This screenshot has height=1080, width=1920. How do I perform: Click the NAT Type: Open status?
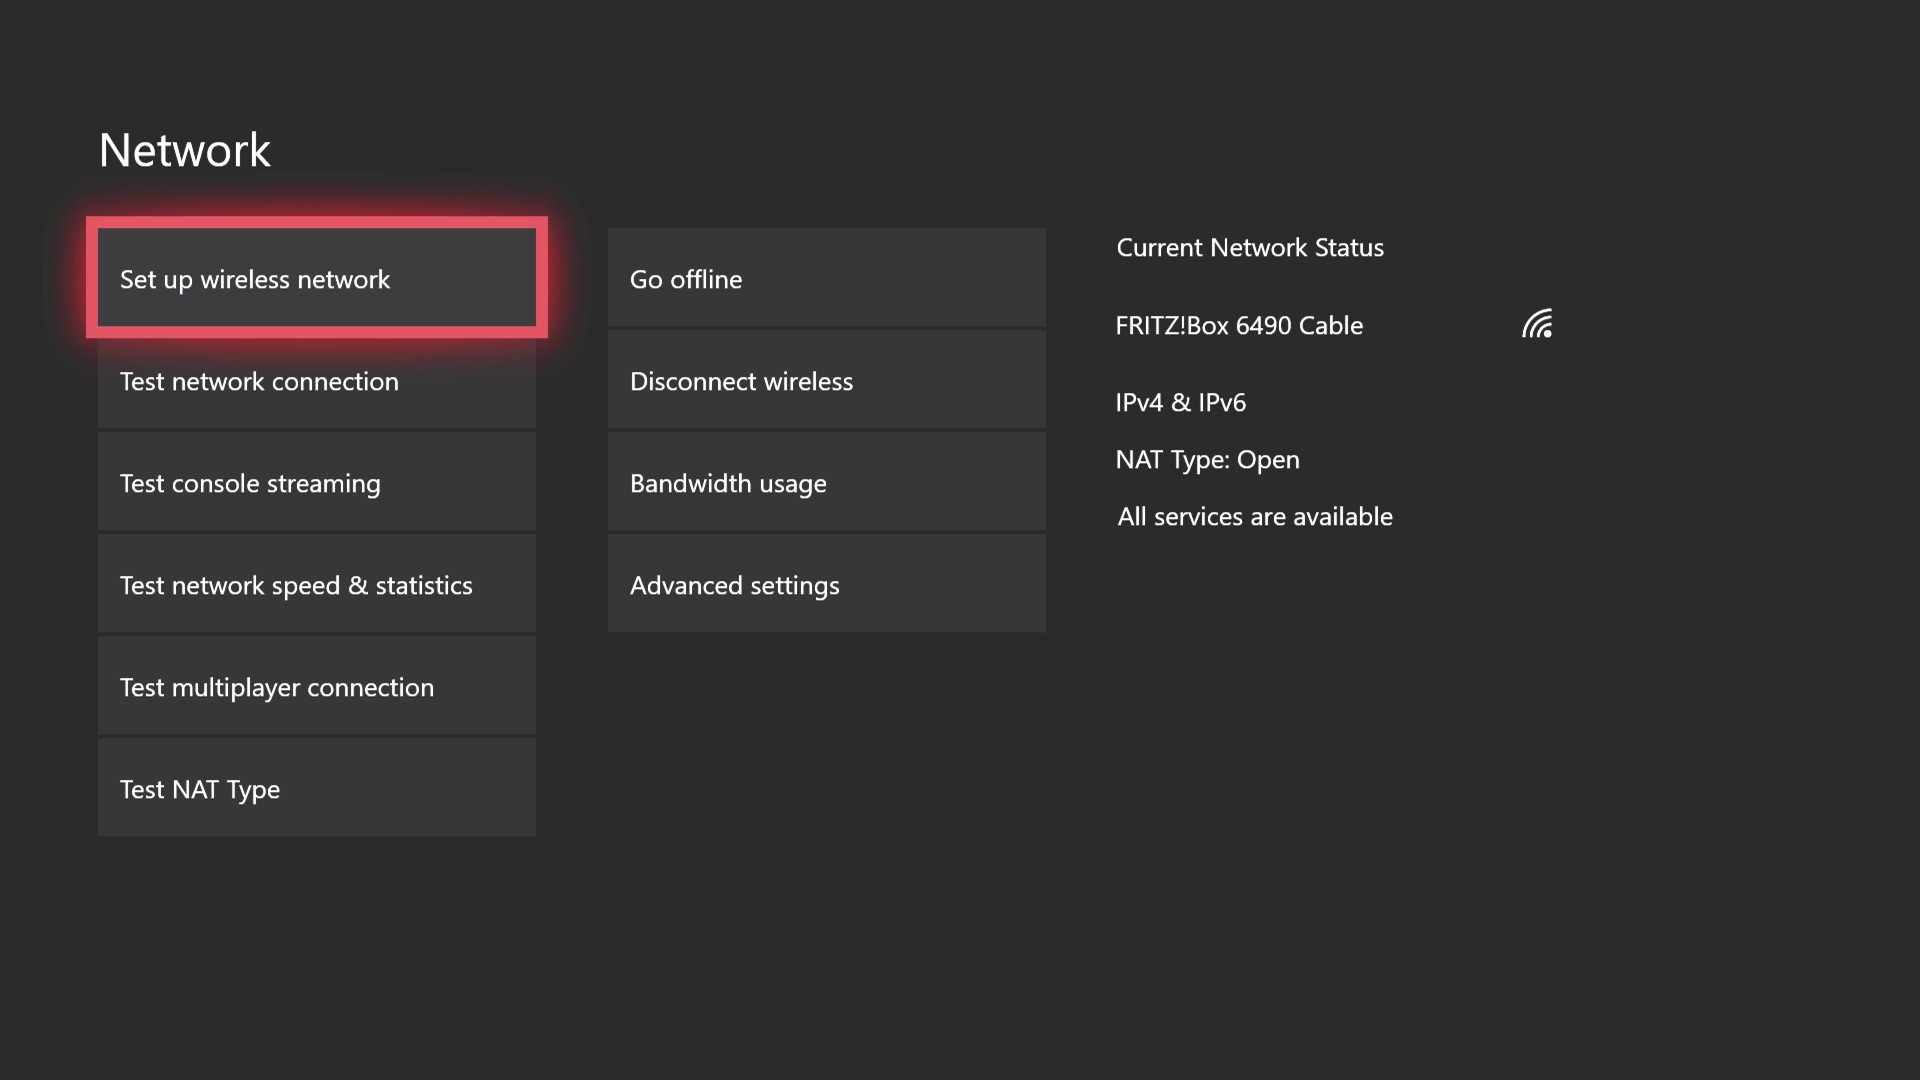(x=1207, y=459)
